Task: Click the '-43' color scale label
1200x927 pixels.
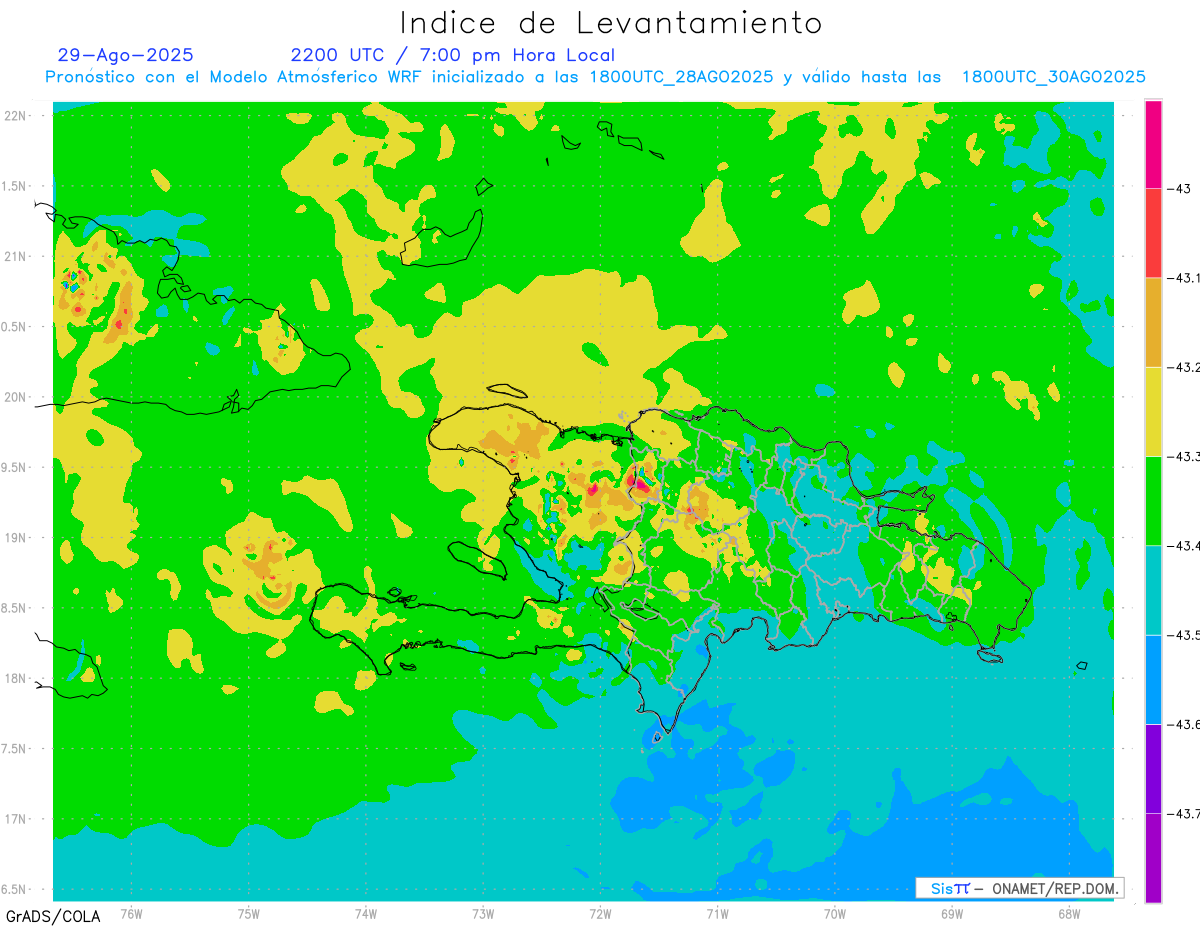Action: pos(1179,189)
